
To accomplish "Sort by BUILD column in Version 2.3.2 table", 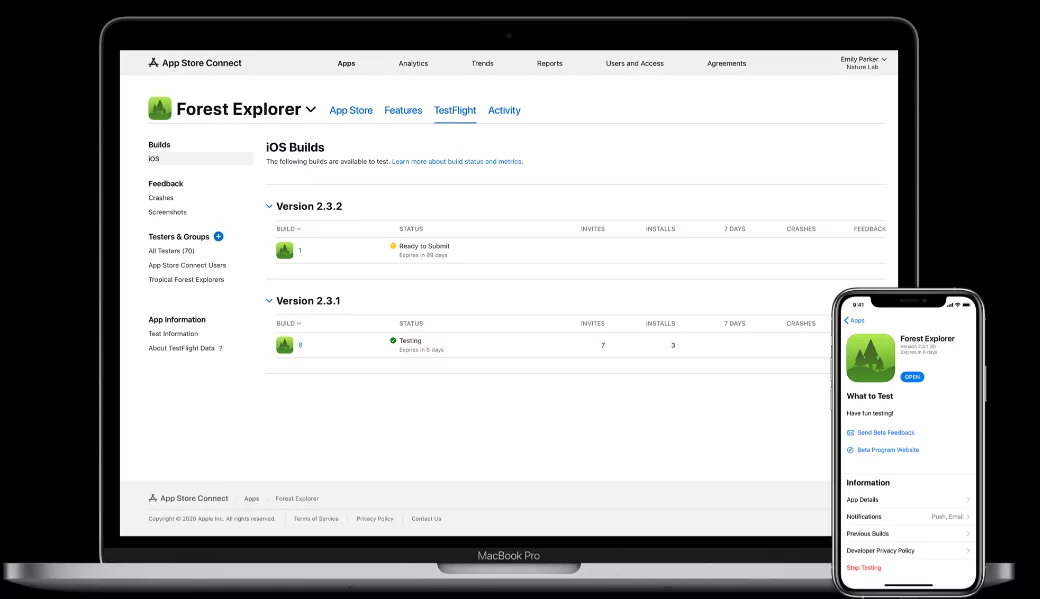I will (x=289, y=229).
